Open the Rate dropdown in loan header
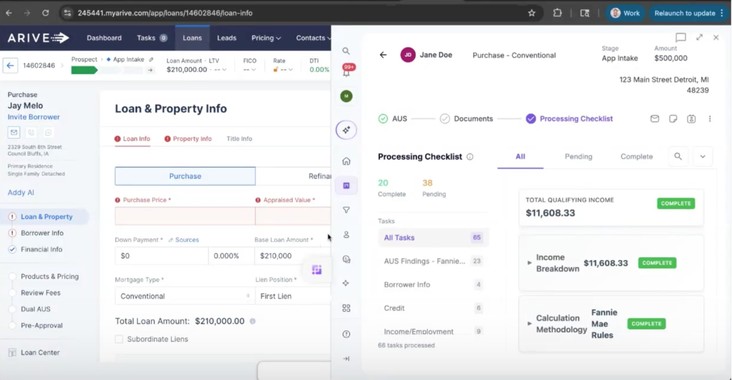The height and width of the screenshot is (380, 732). pyautogui.click(x=283, y=70)
